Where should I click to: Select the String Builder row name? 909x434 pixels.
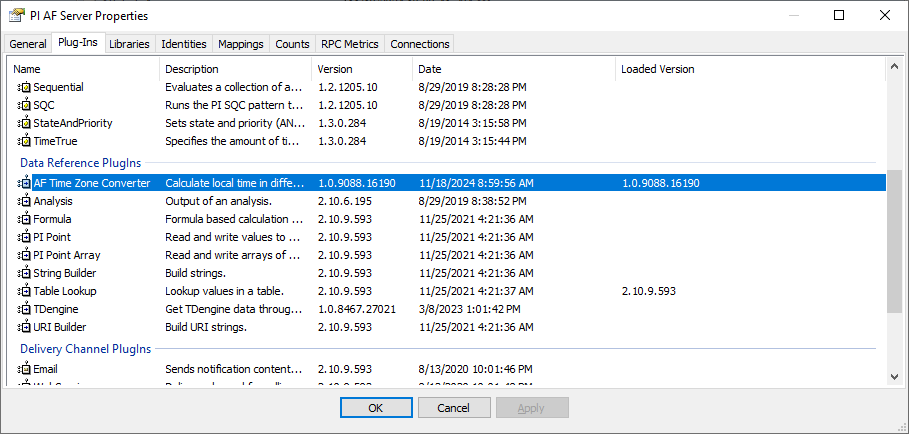point(65,273)
